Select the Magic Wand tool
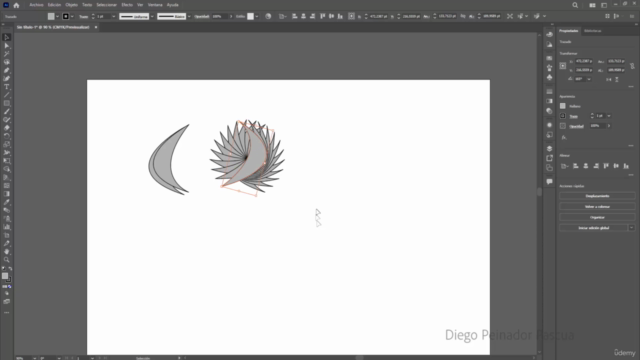Viewport: 640px width, 360px height. point(7,54)
